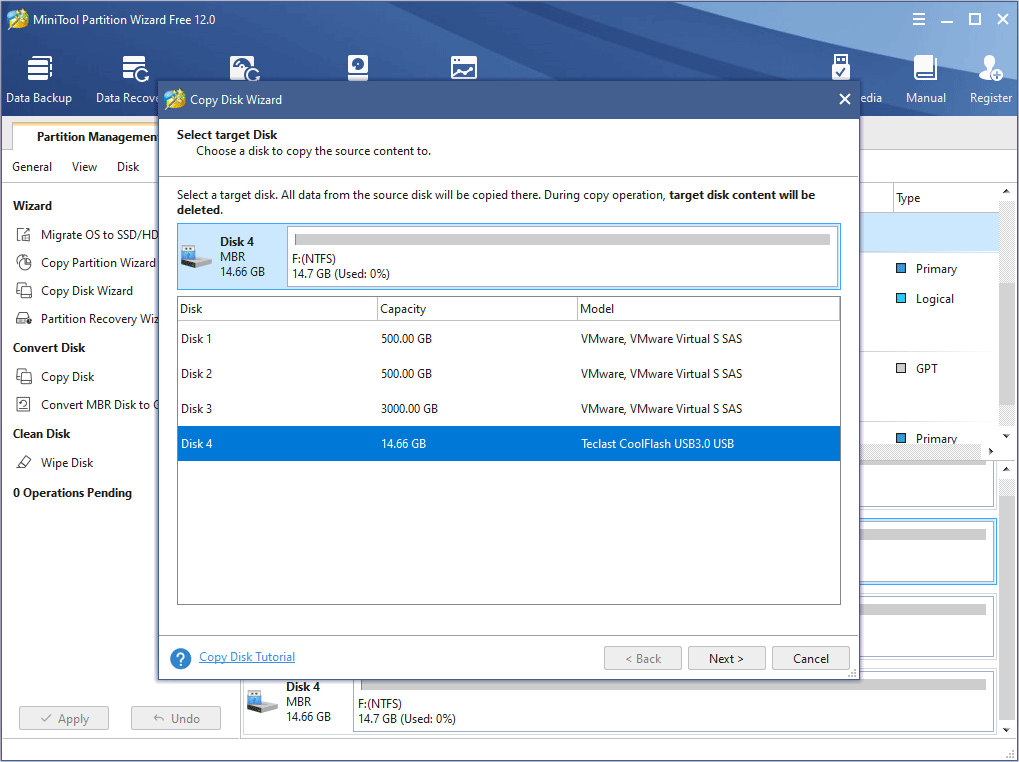This screenshot has height=762, width=1019.
Task: Click the Copy Partition Wizard sidebar icon
Action: click(24, 262)
